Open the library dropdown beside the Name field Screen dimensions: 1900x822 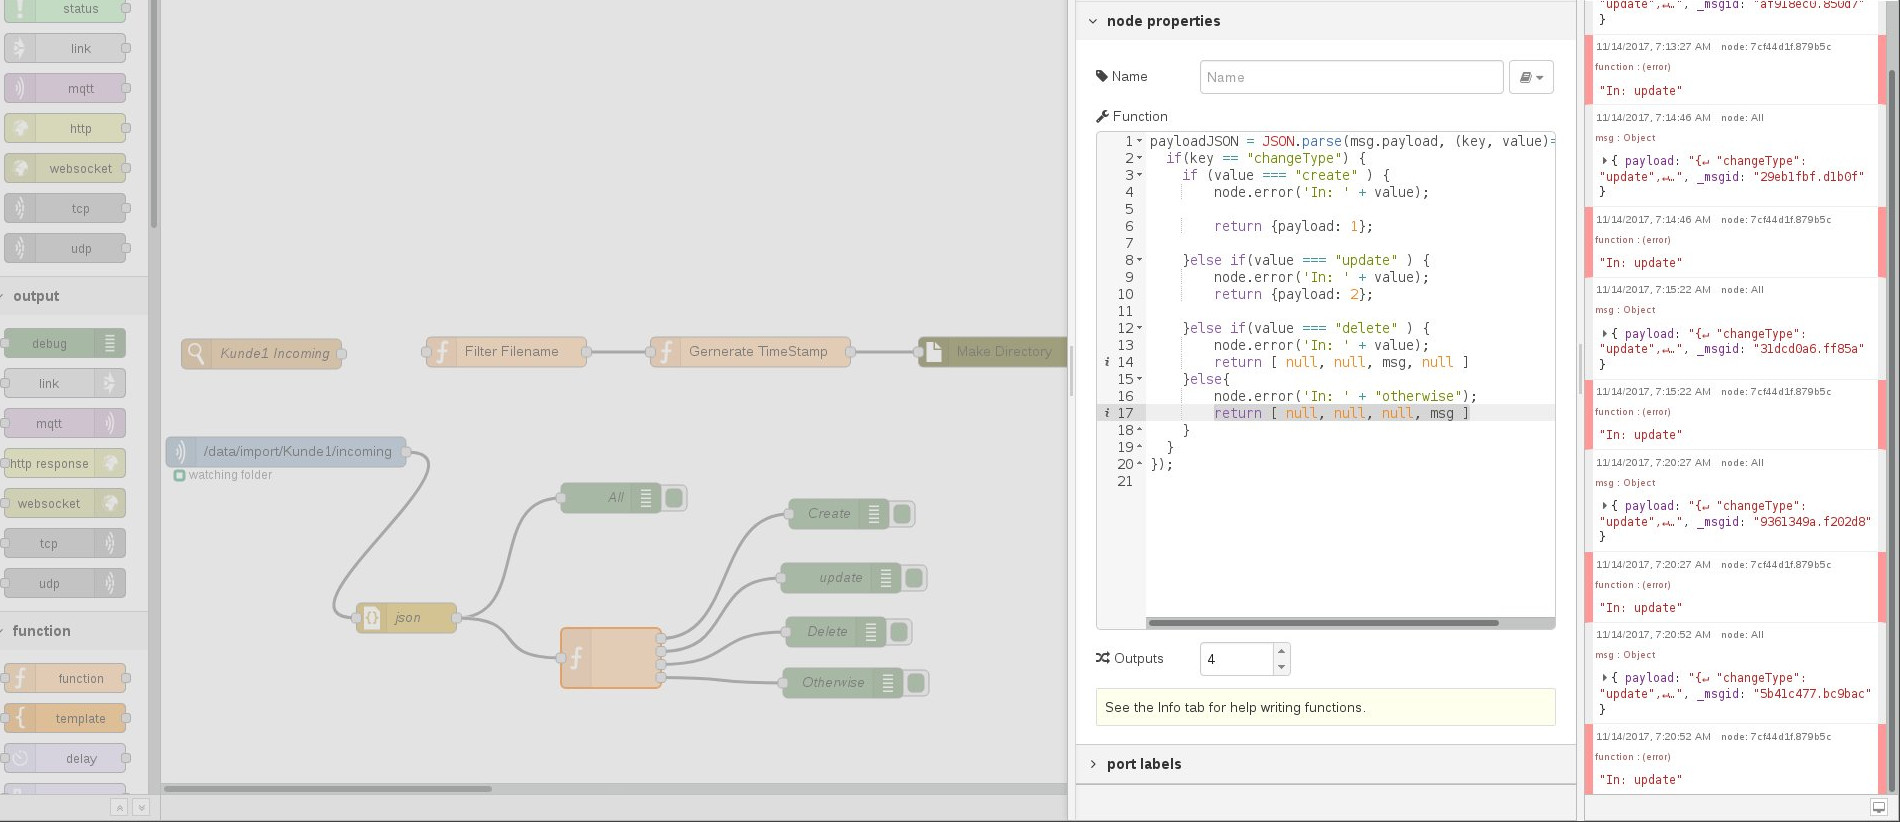tap(1531, 77)
